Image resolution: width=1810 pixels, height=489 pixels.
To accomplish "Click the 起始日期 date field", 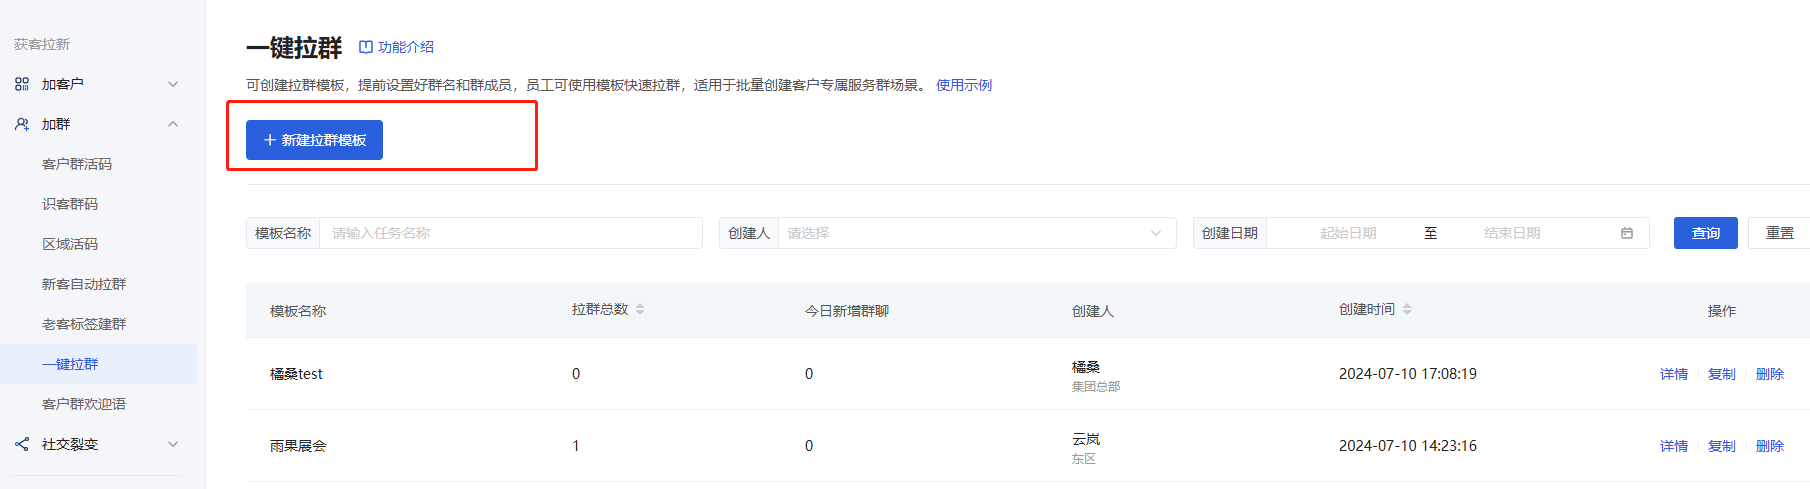I will coord(1348,233).
